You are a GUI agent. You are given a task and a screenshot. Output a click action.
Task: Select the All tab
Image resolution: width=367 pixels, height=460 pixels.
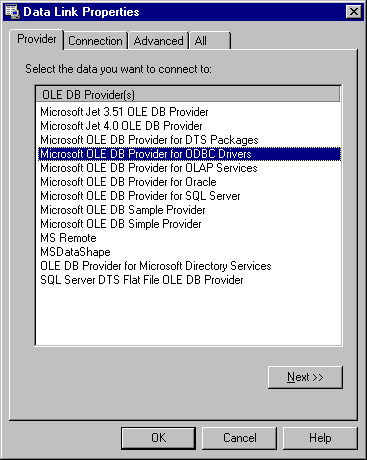click(x=210, y=41)
